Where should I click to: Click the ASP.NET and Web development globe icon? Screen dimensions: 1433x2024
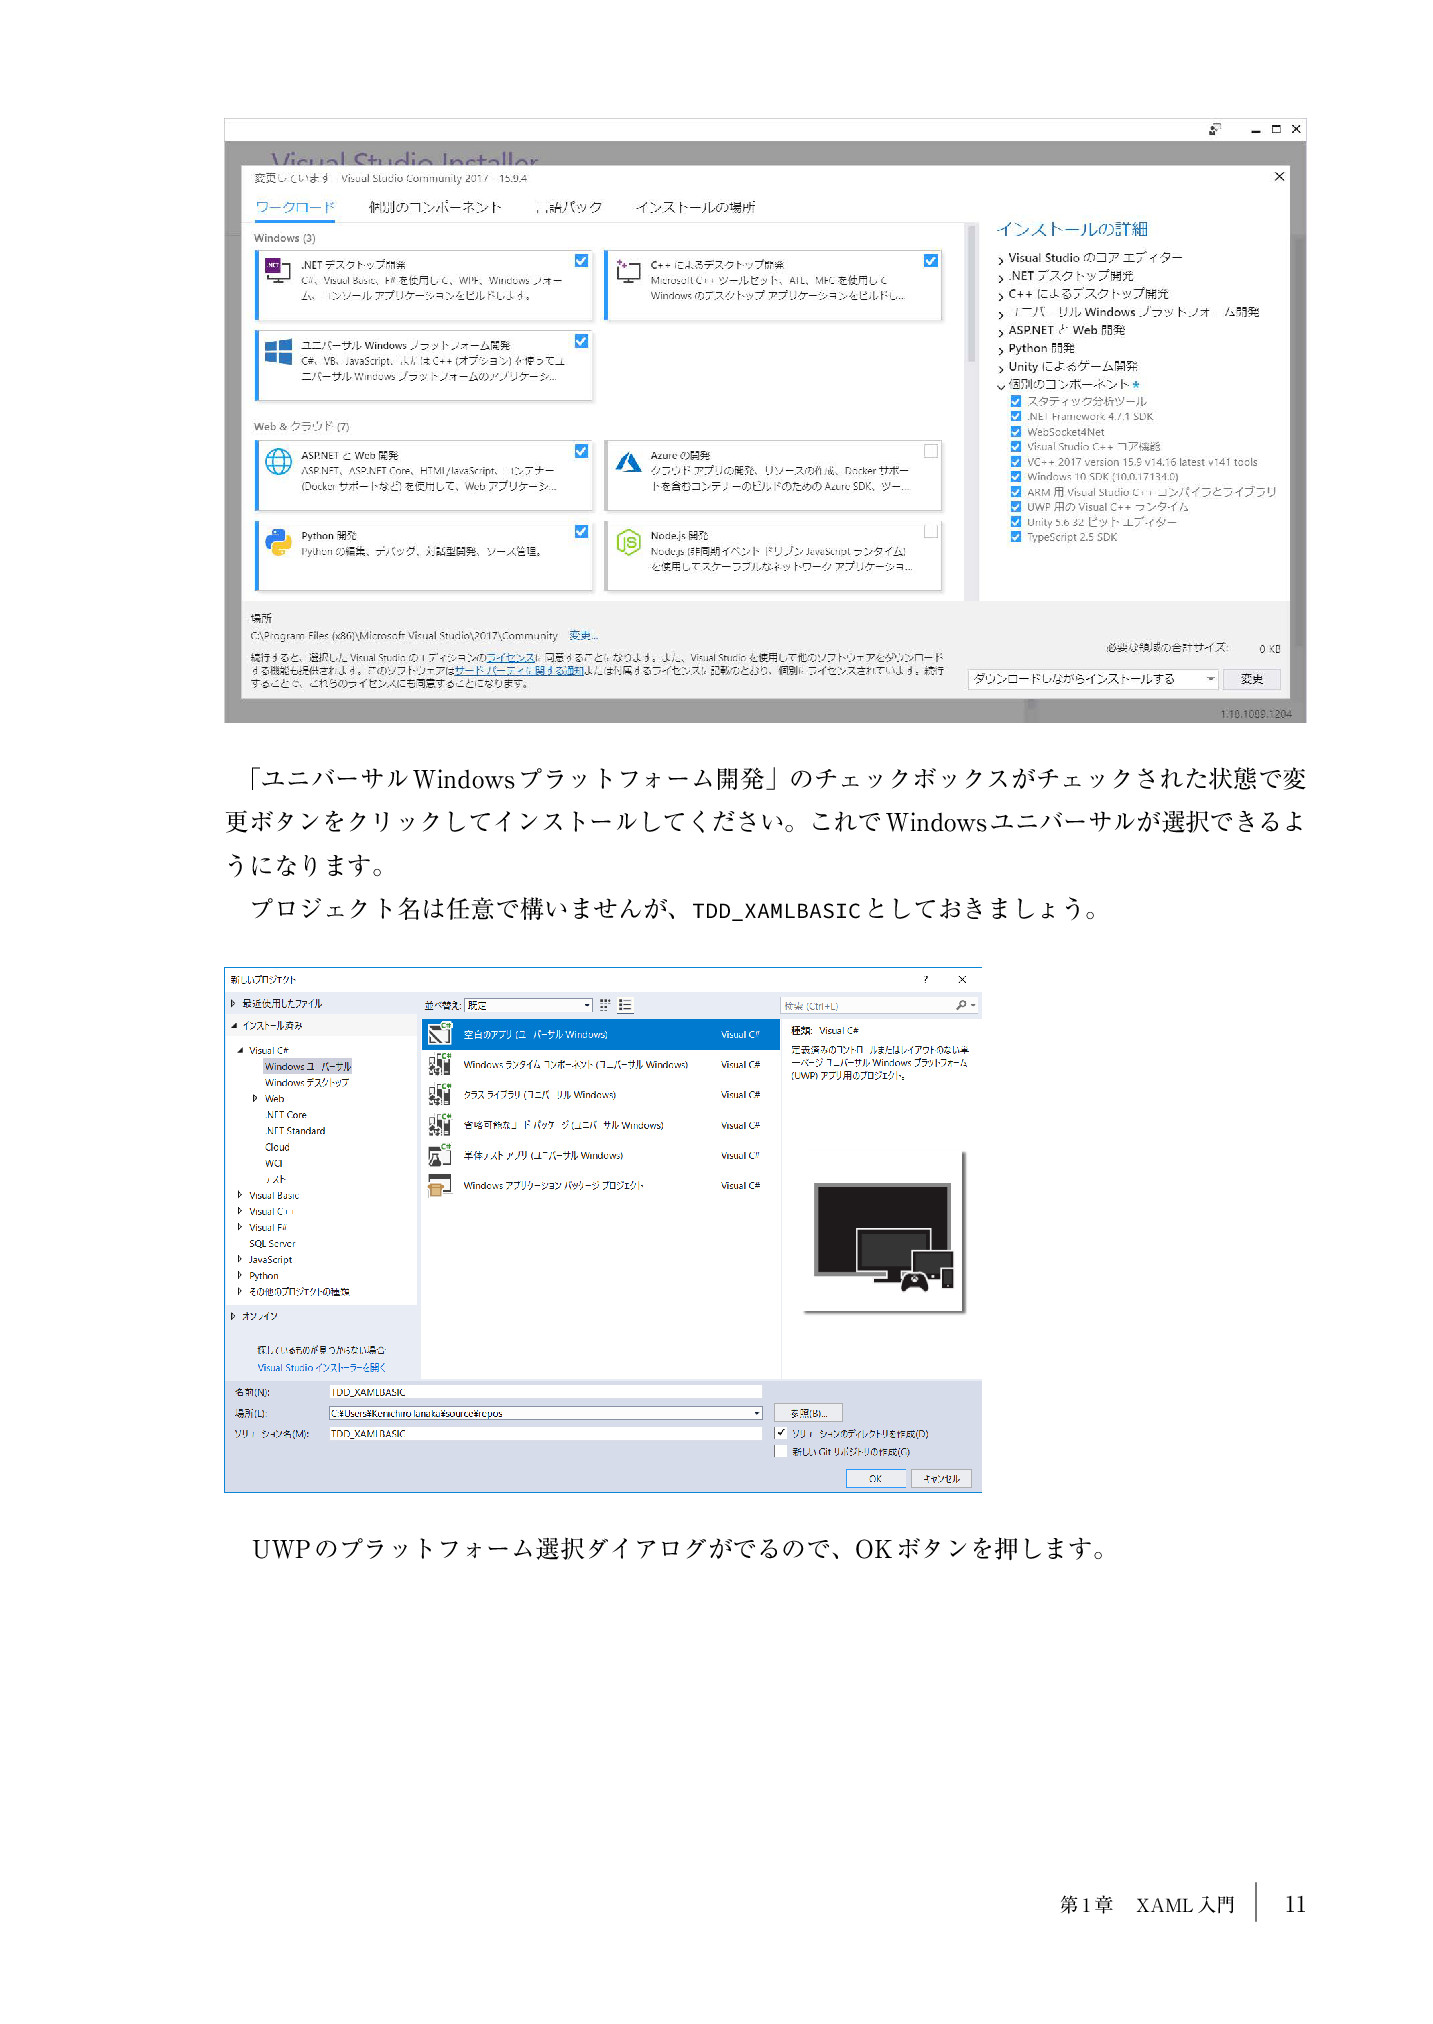278,461
